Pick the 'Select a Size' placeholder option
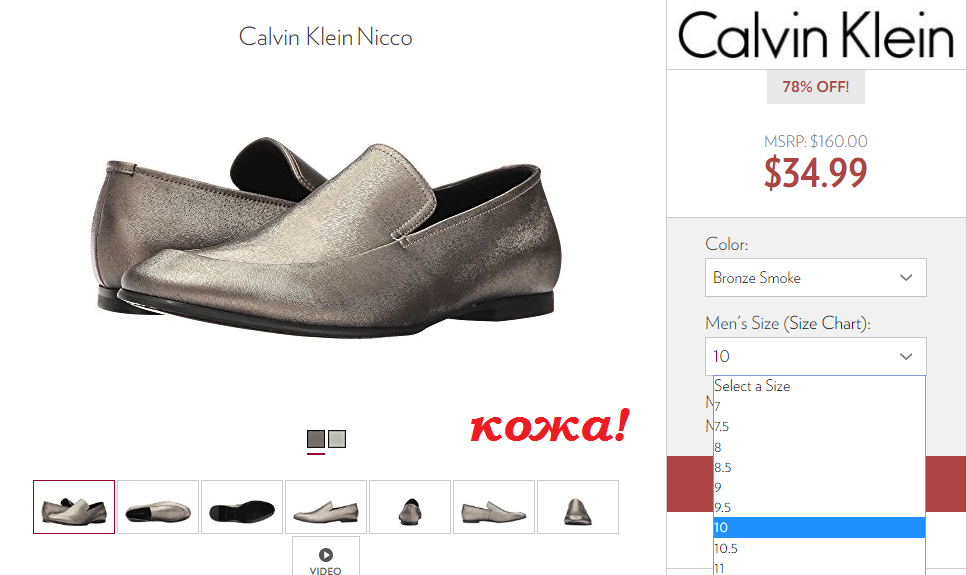 [820, 386]
